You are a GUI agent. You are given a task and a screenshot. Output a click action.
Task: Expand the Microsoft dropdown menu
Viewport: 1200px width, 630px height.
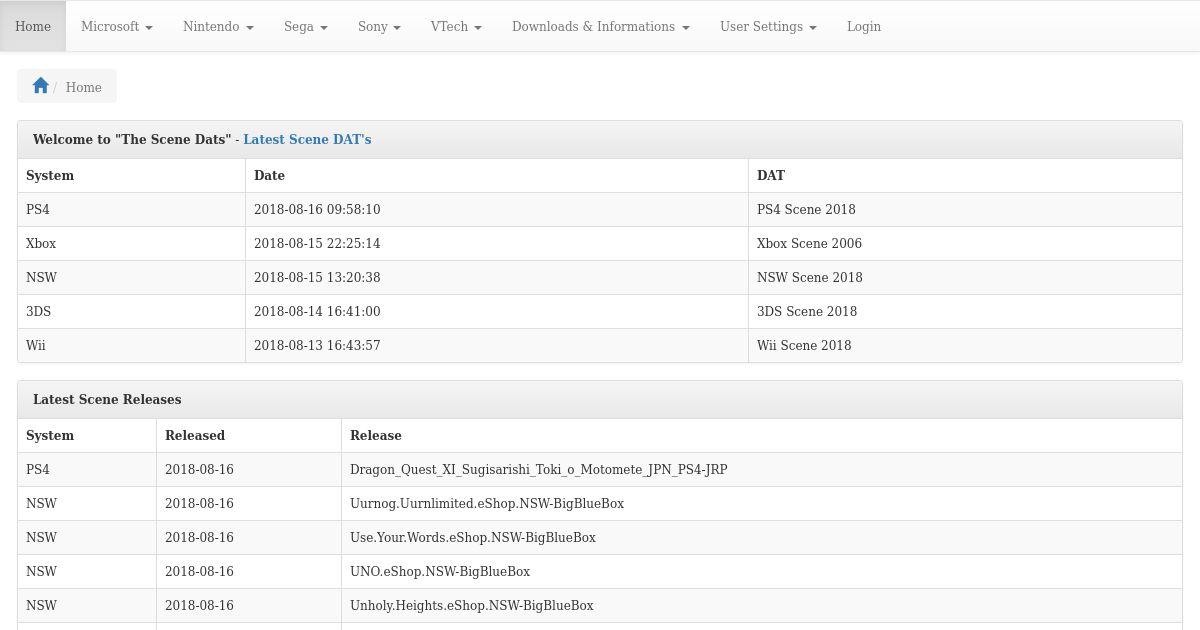[x=117, y=26]
